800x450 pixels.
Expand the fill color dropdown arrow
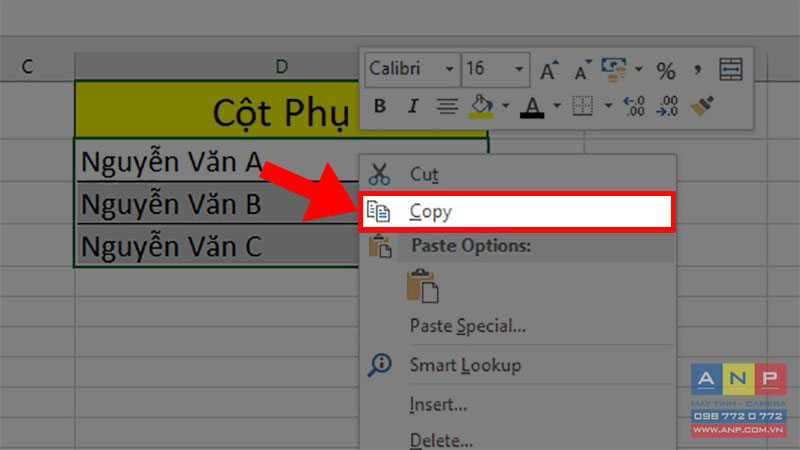pyautogui.click(x=506, y=106)
